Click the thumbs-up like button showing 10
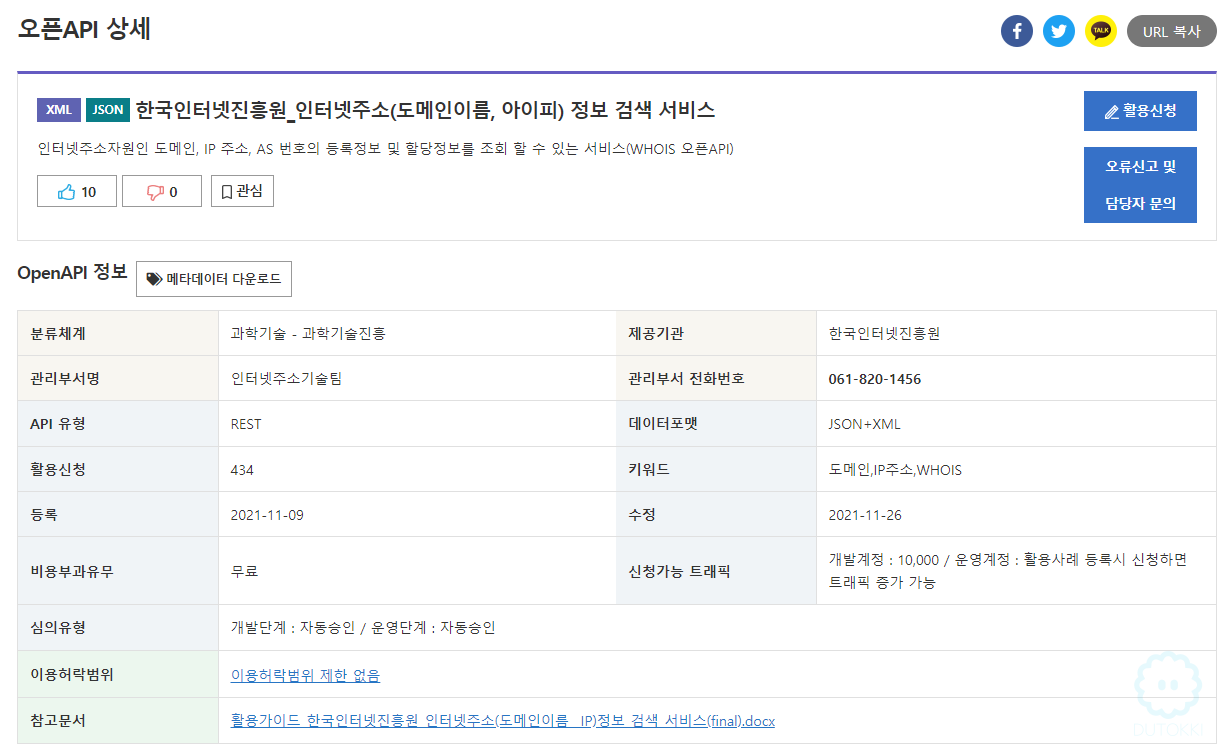Screen dimensions: 1228x755 77,192
